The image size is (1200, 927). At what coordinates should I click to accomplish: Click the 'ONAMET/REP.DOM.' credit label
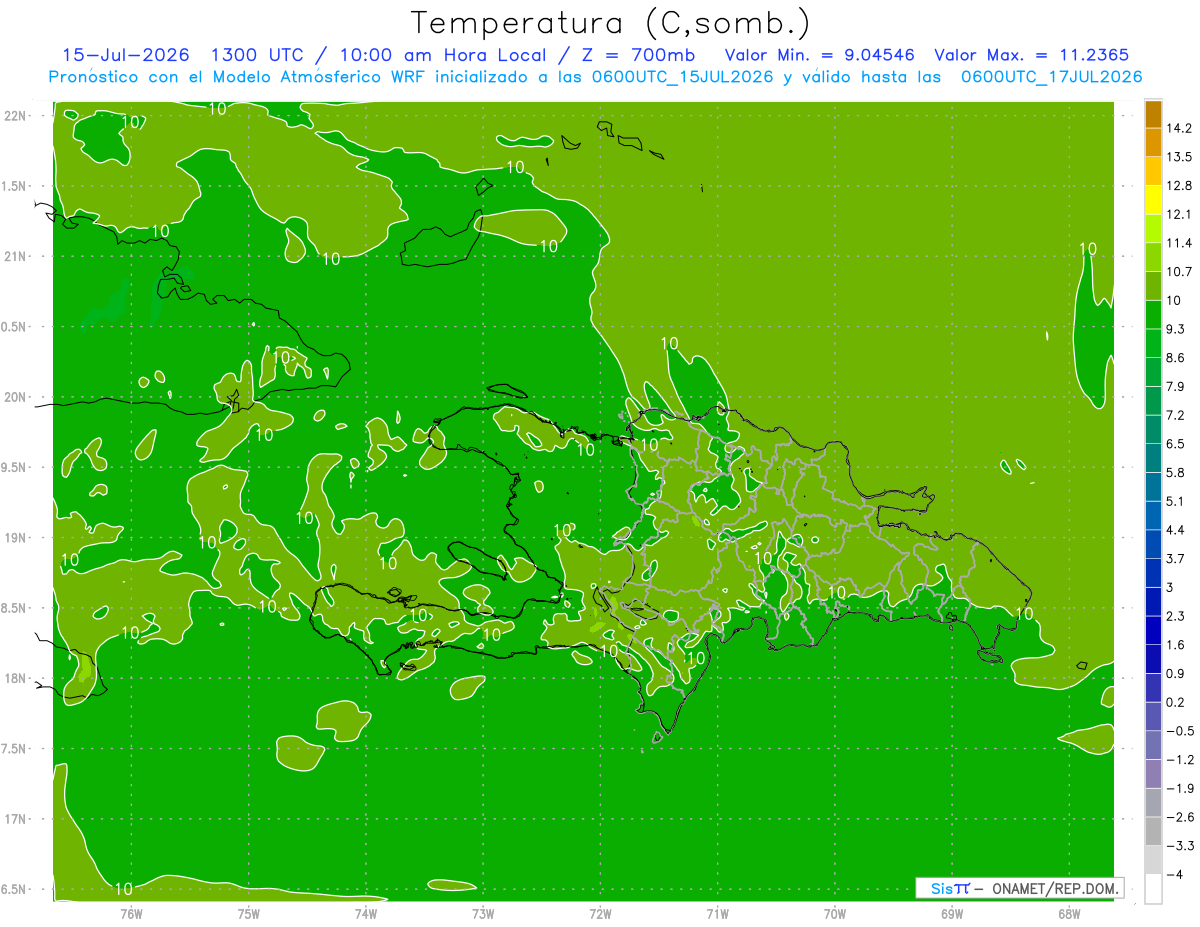tap(1054, 888)
